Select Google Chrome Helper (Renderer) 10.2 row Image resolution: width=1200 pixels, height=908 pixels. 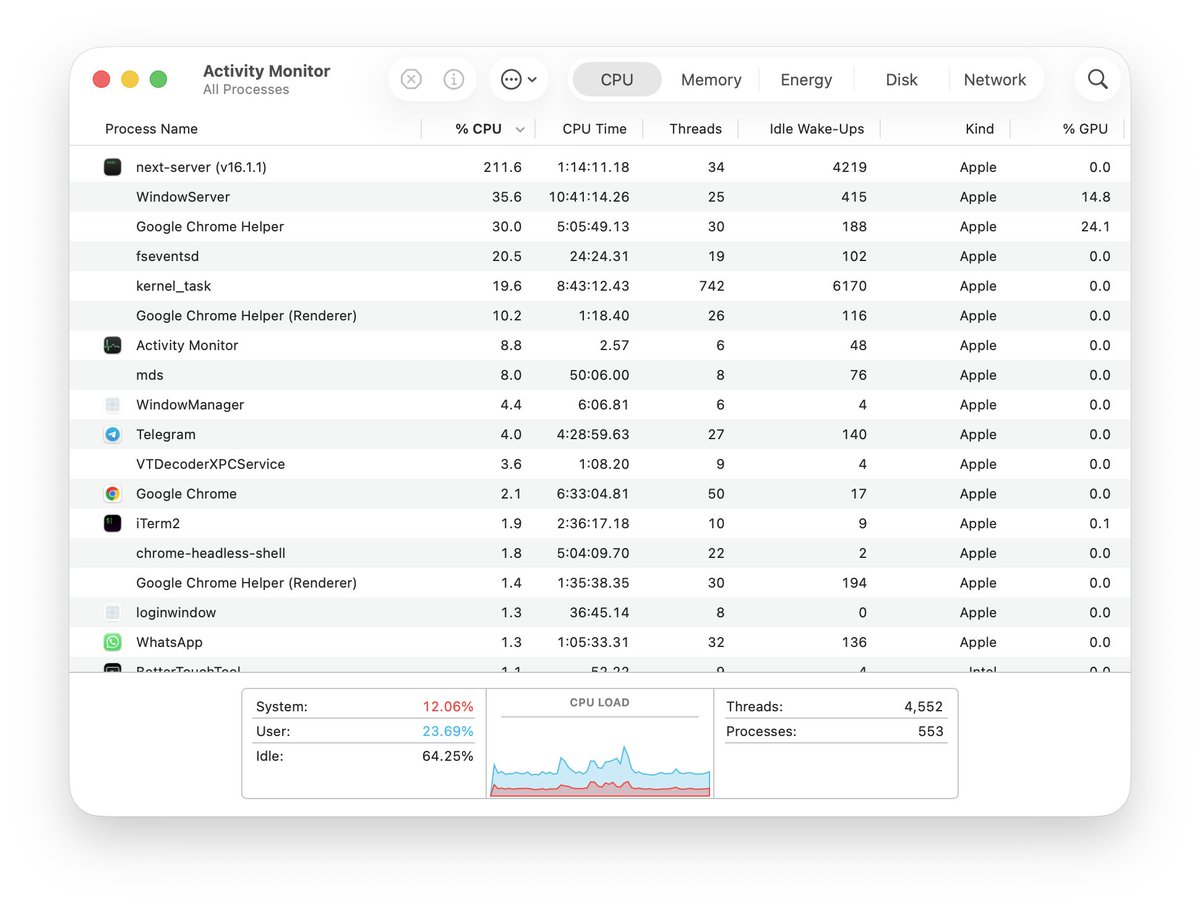point(600,316)
